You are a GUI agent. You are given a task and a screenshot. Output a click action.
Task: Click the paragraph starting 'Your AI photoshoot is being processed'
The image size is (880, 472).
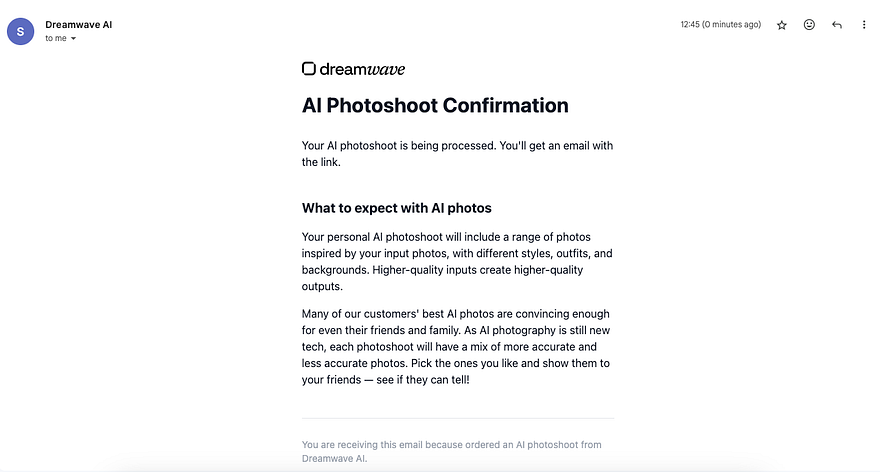coord(457,154)
